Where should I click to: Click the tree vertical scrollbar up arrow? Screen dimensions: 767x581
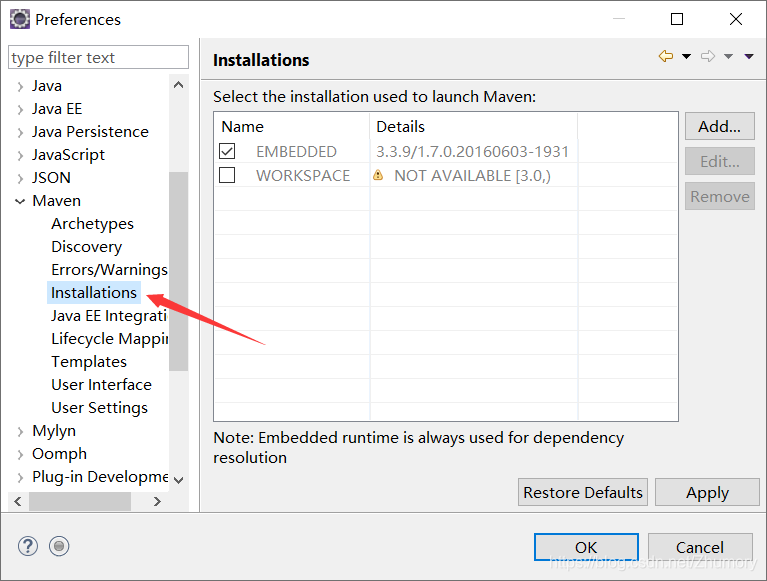[x=179, y=85]
